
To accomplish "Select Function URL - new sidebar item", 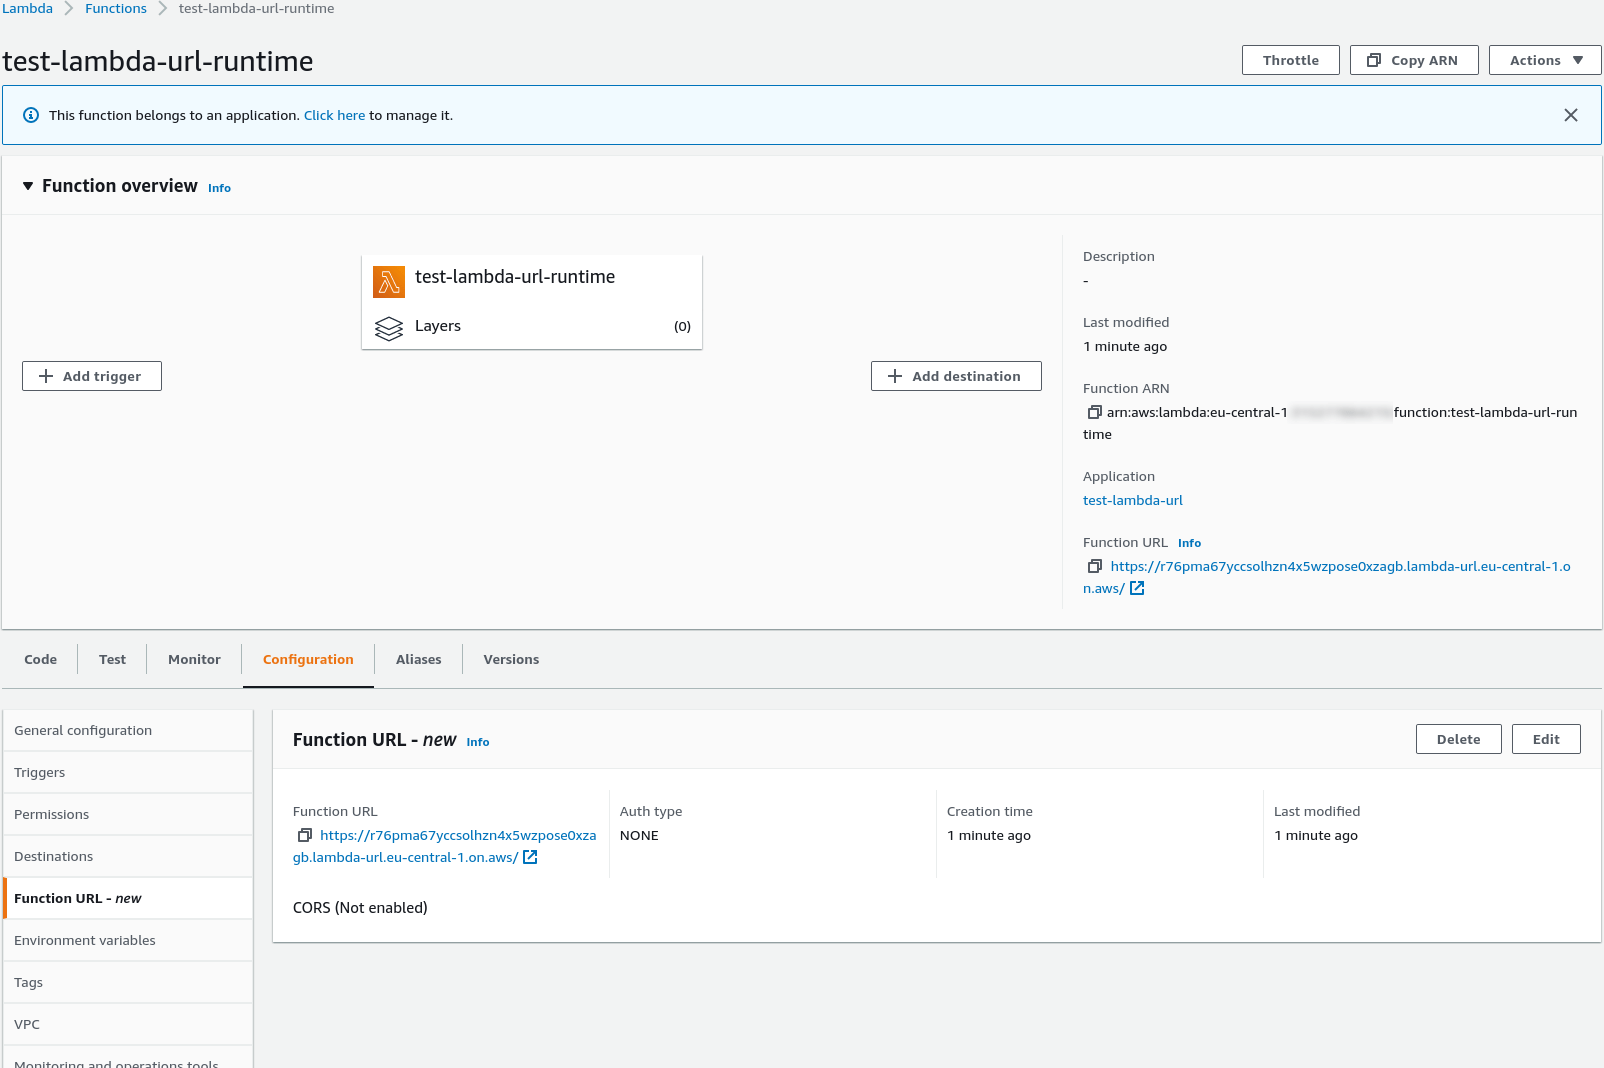I will 128,898.
